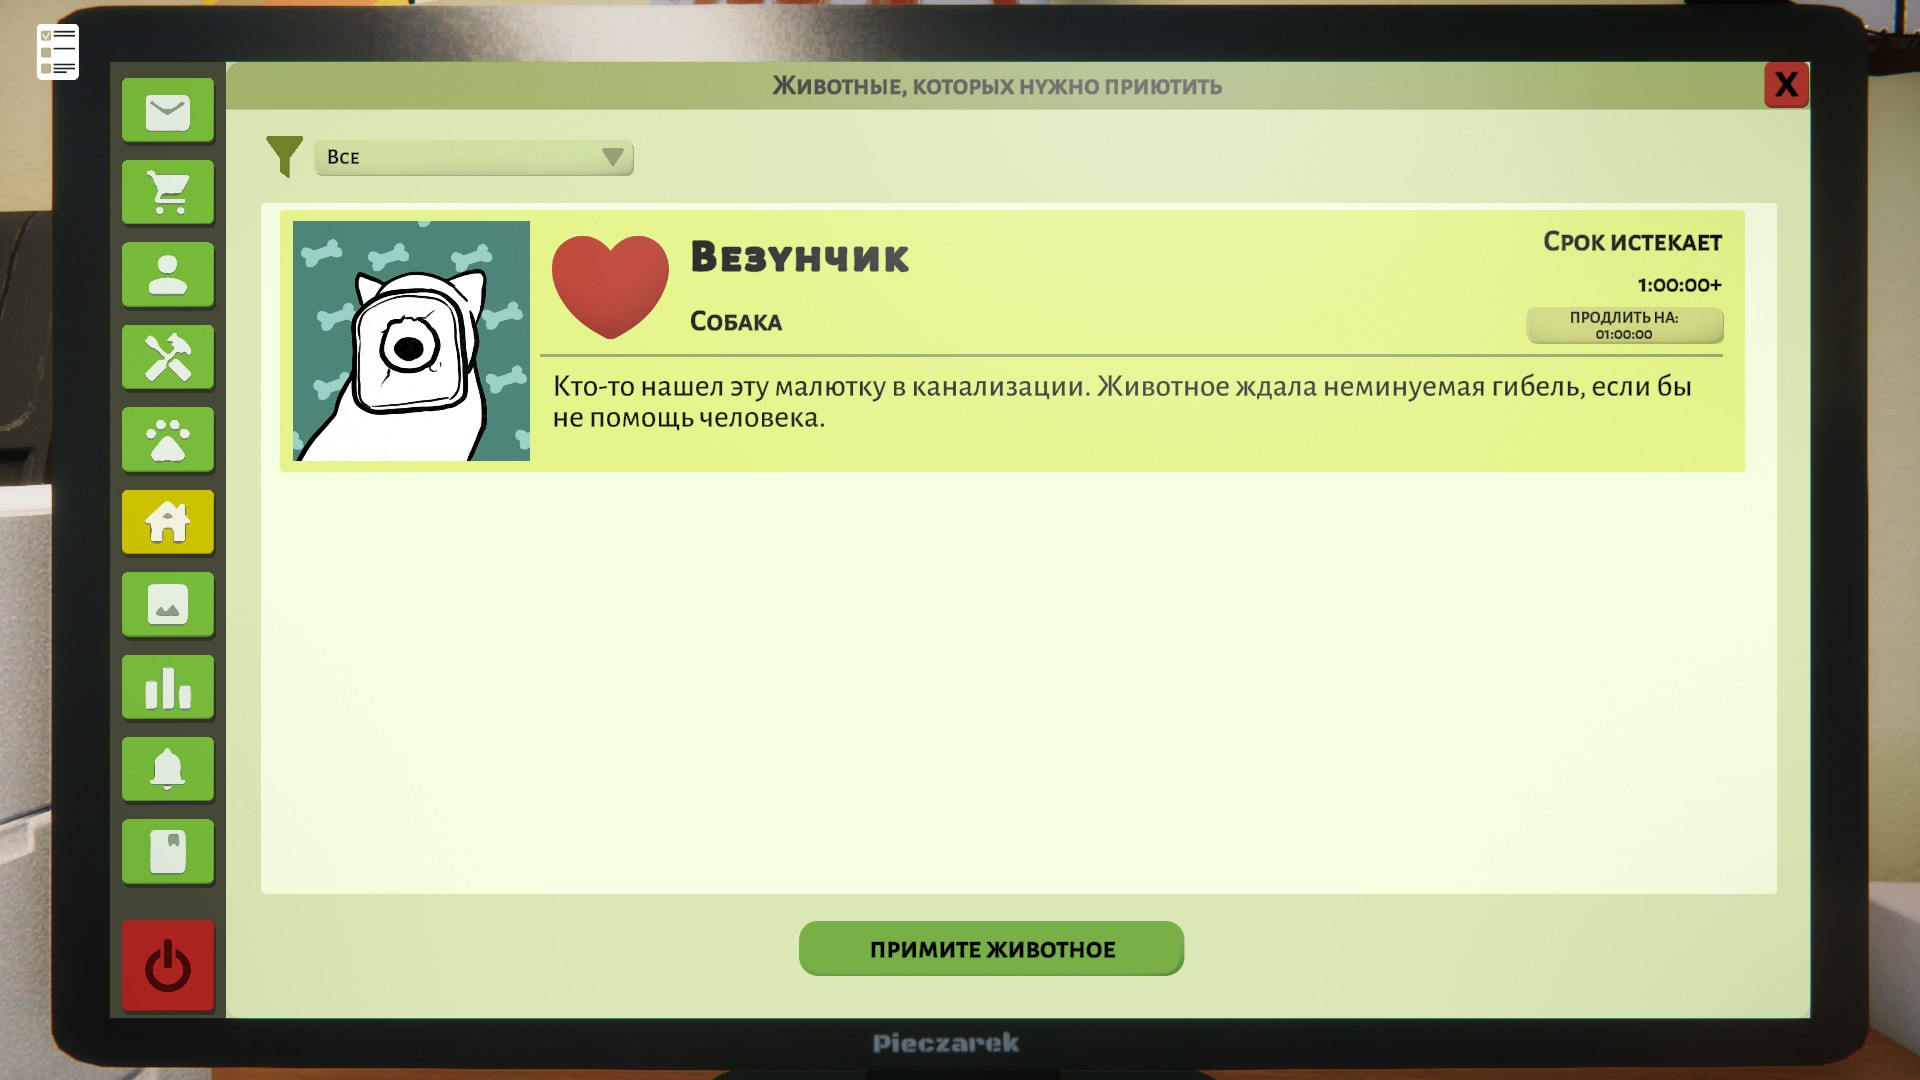This screenshot has width=1920, height=1080.
Task: Expand the 'Все' filter dropdown
Action: 474,157
